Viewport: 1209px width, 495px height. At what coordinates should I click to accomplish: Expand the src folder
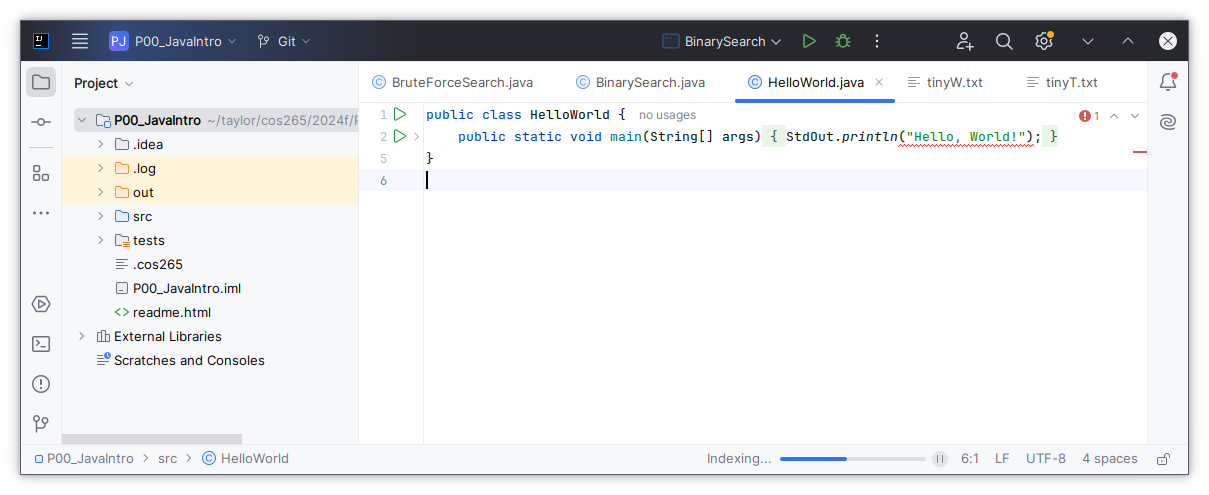pyautogui.click(x=101, y=216)
